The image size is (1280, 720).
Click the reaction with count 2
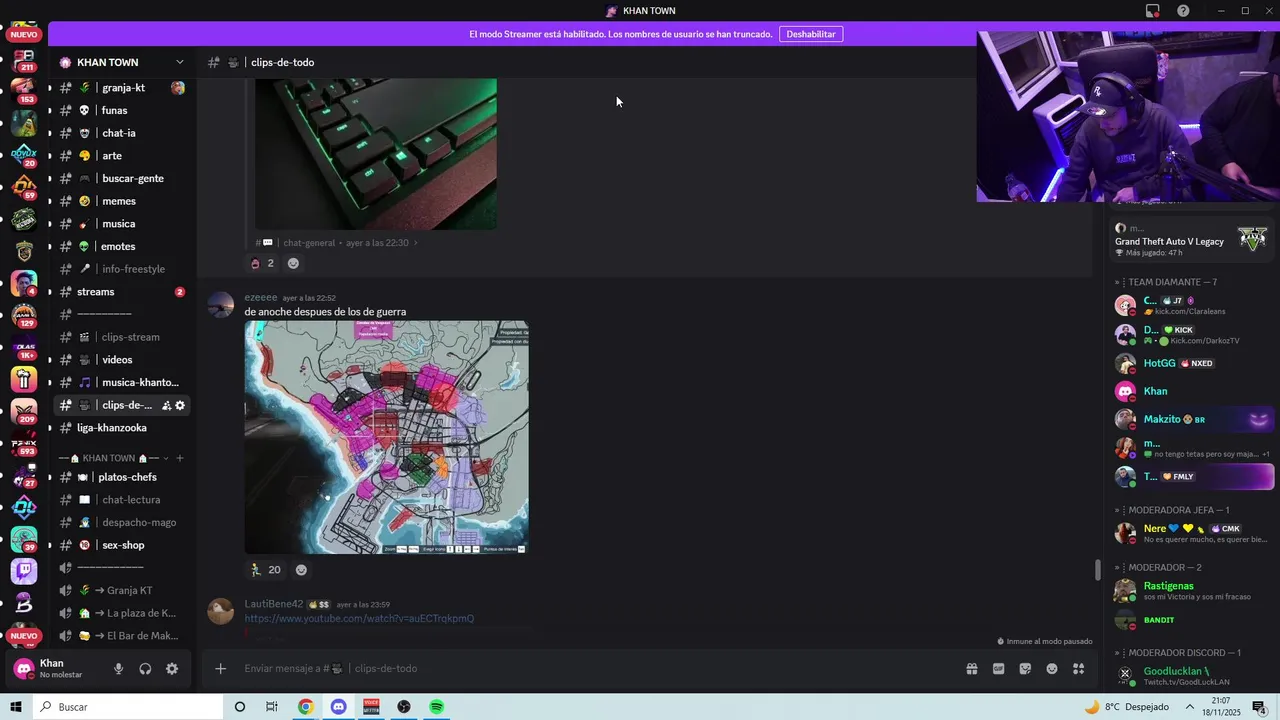[262, 264]
